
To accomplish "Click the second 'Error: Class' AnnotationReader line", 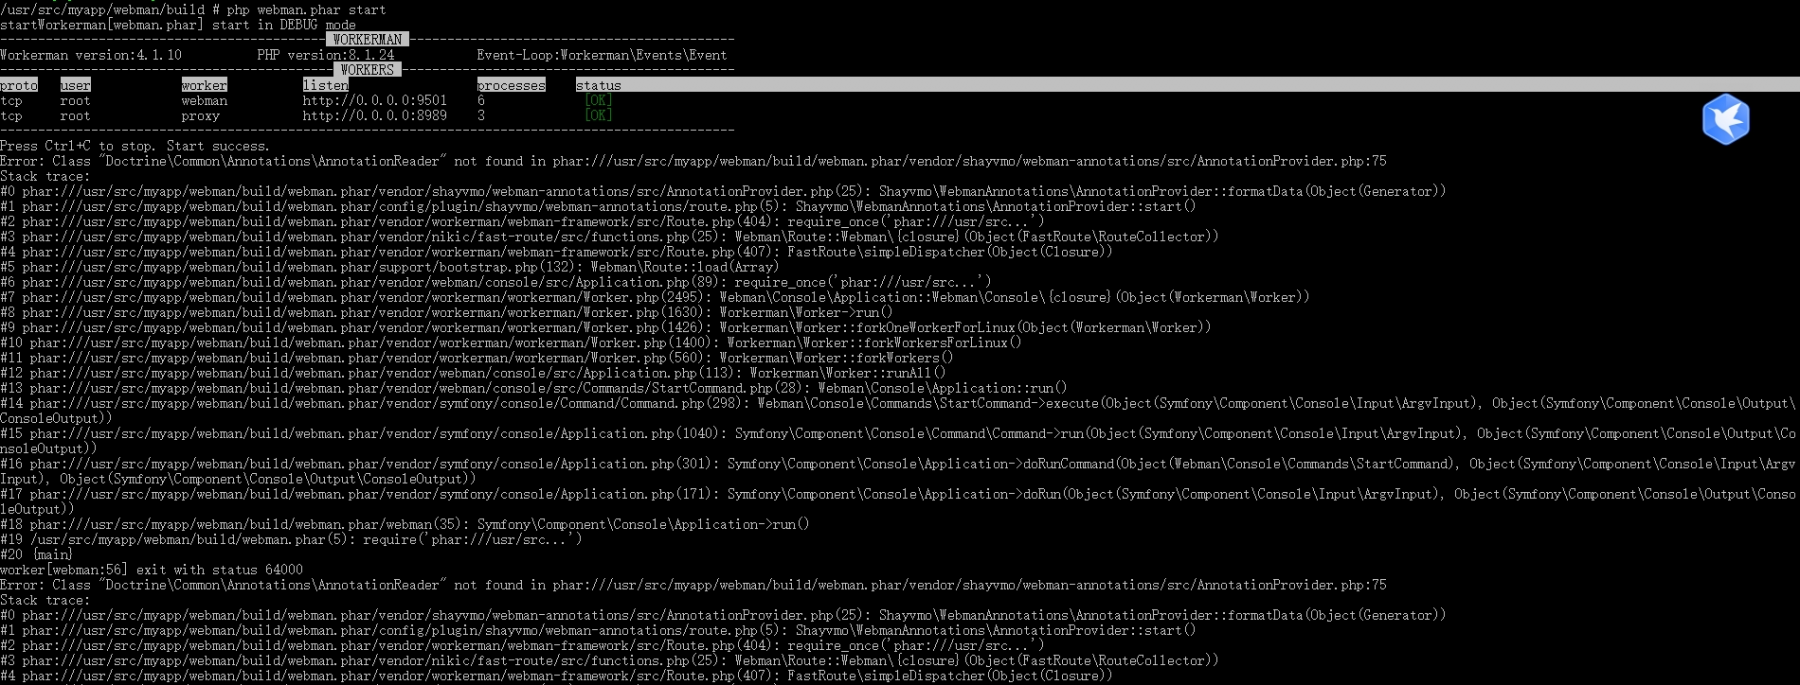I will 693,585.
